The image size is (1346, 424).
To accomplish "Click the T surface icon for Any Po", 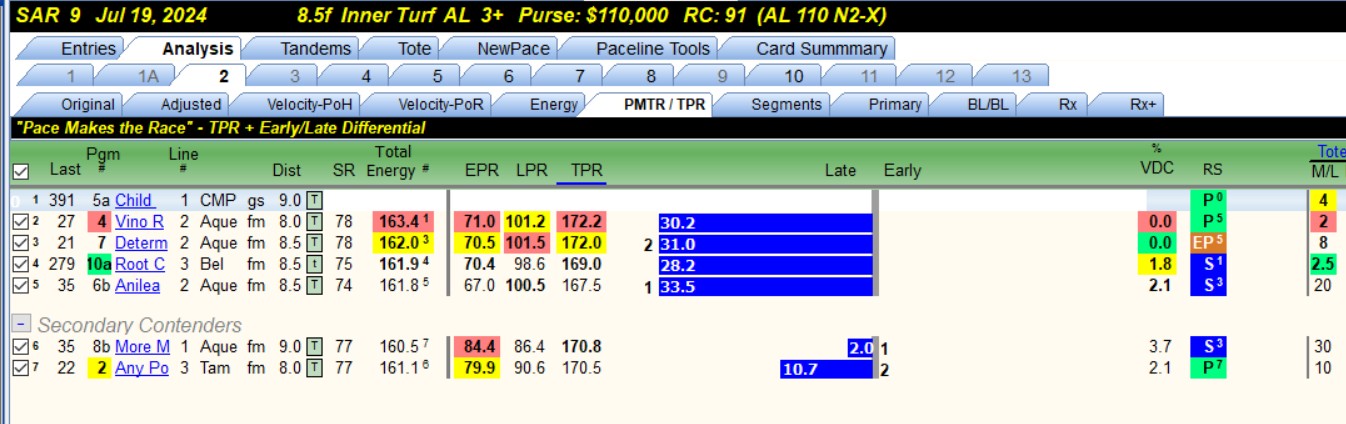I will [x=314, y=368].
